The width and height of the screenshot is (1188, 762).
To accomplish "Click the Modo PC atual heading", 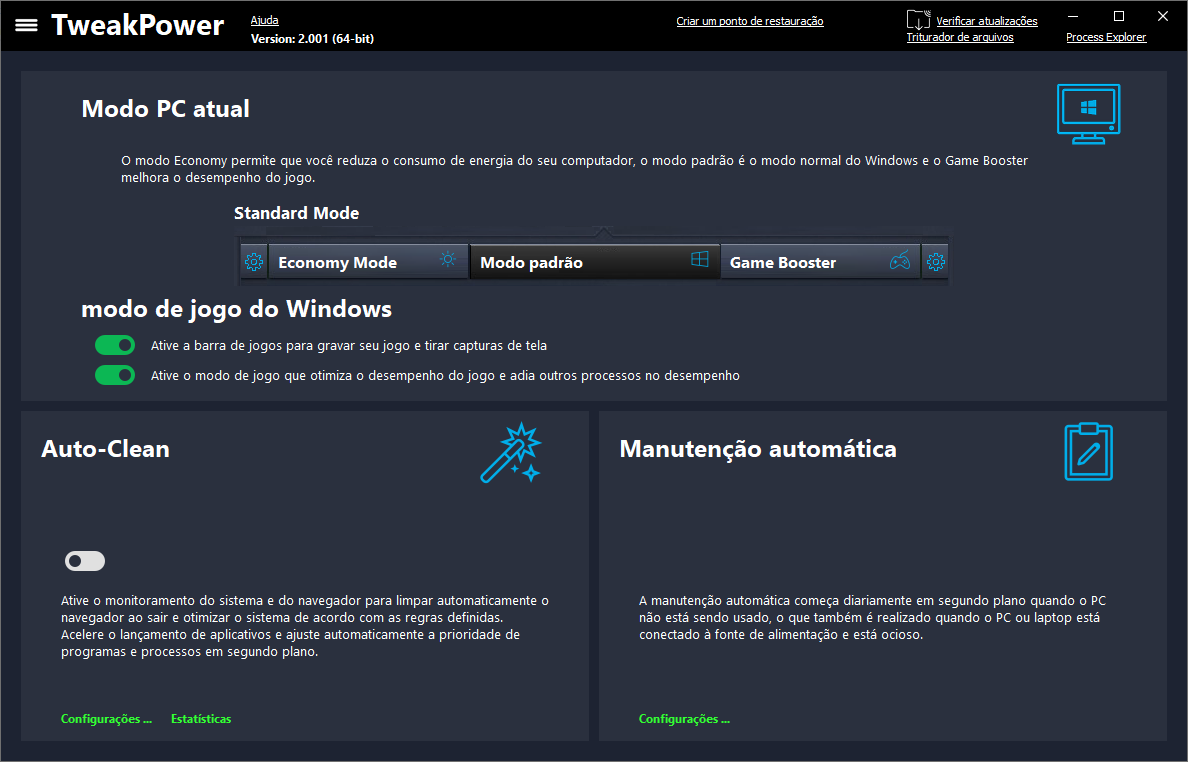I will point(165,109).
